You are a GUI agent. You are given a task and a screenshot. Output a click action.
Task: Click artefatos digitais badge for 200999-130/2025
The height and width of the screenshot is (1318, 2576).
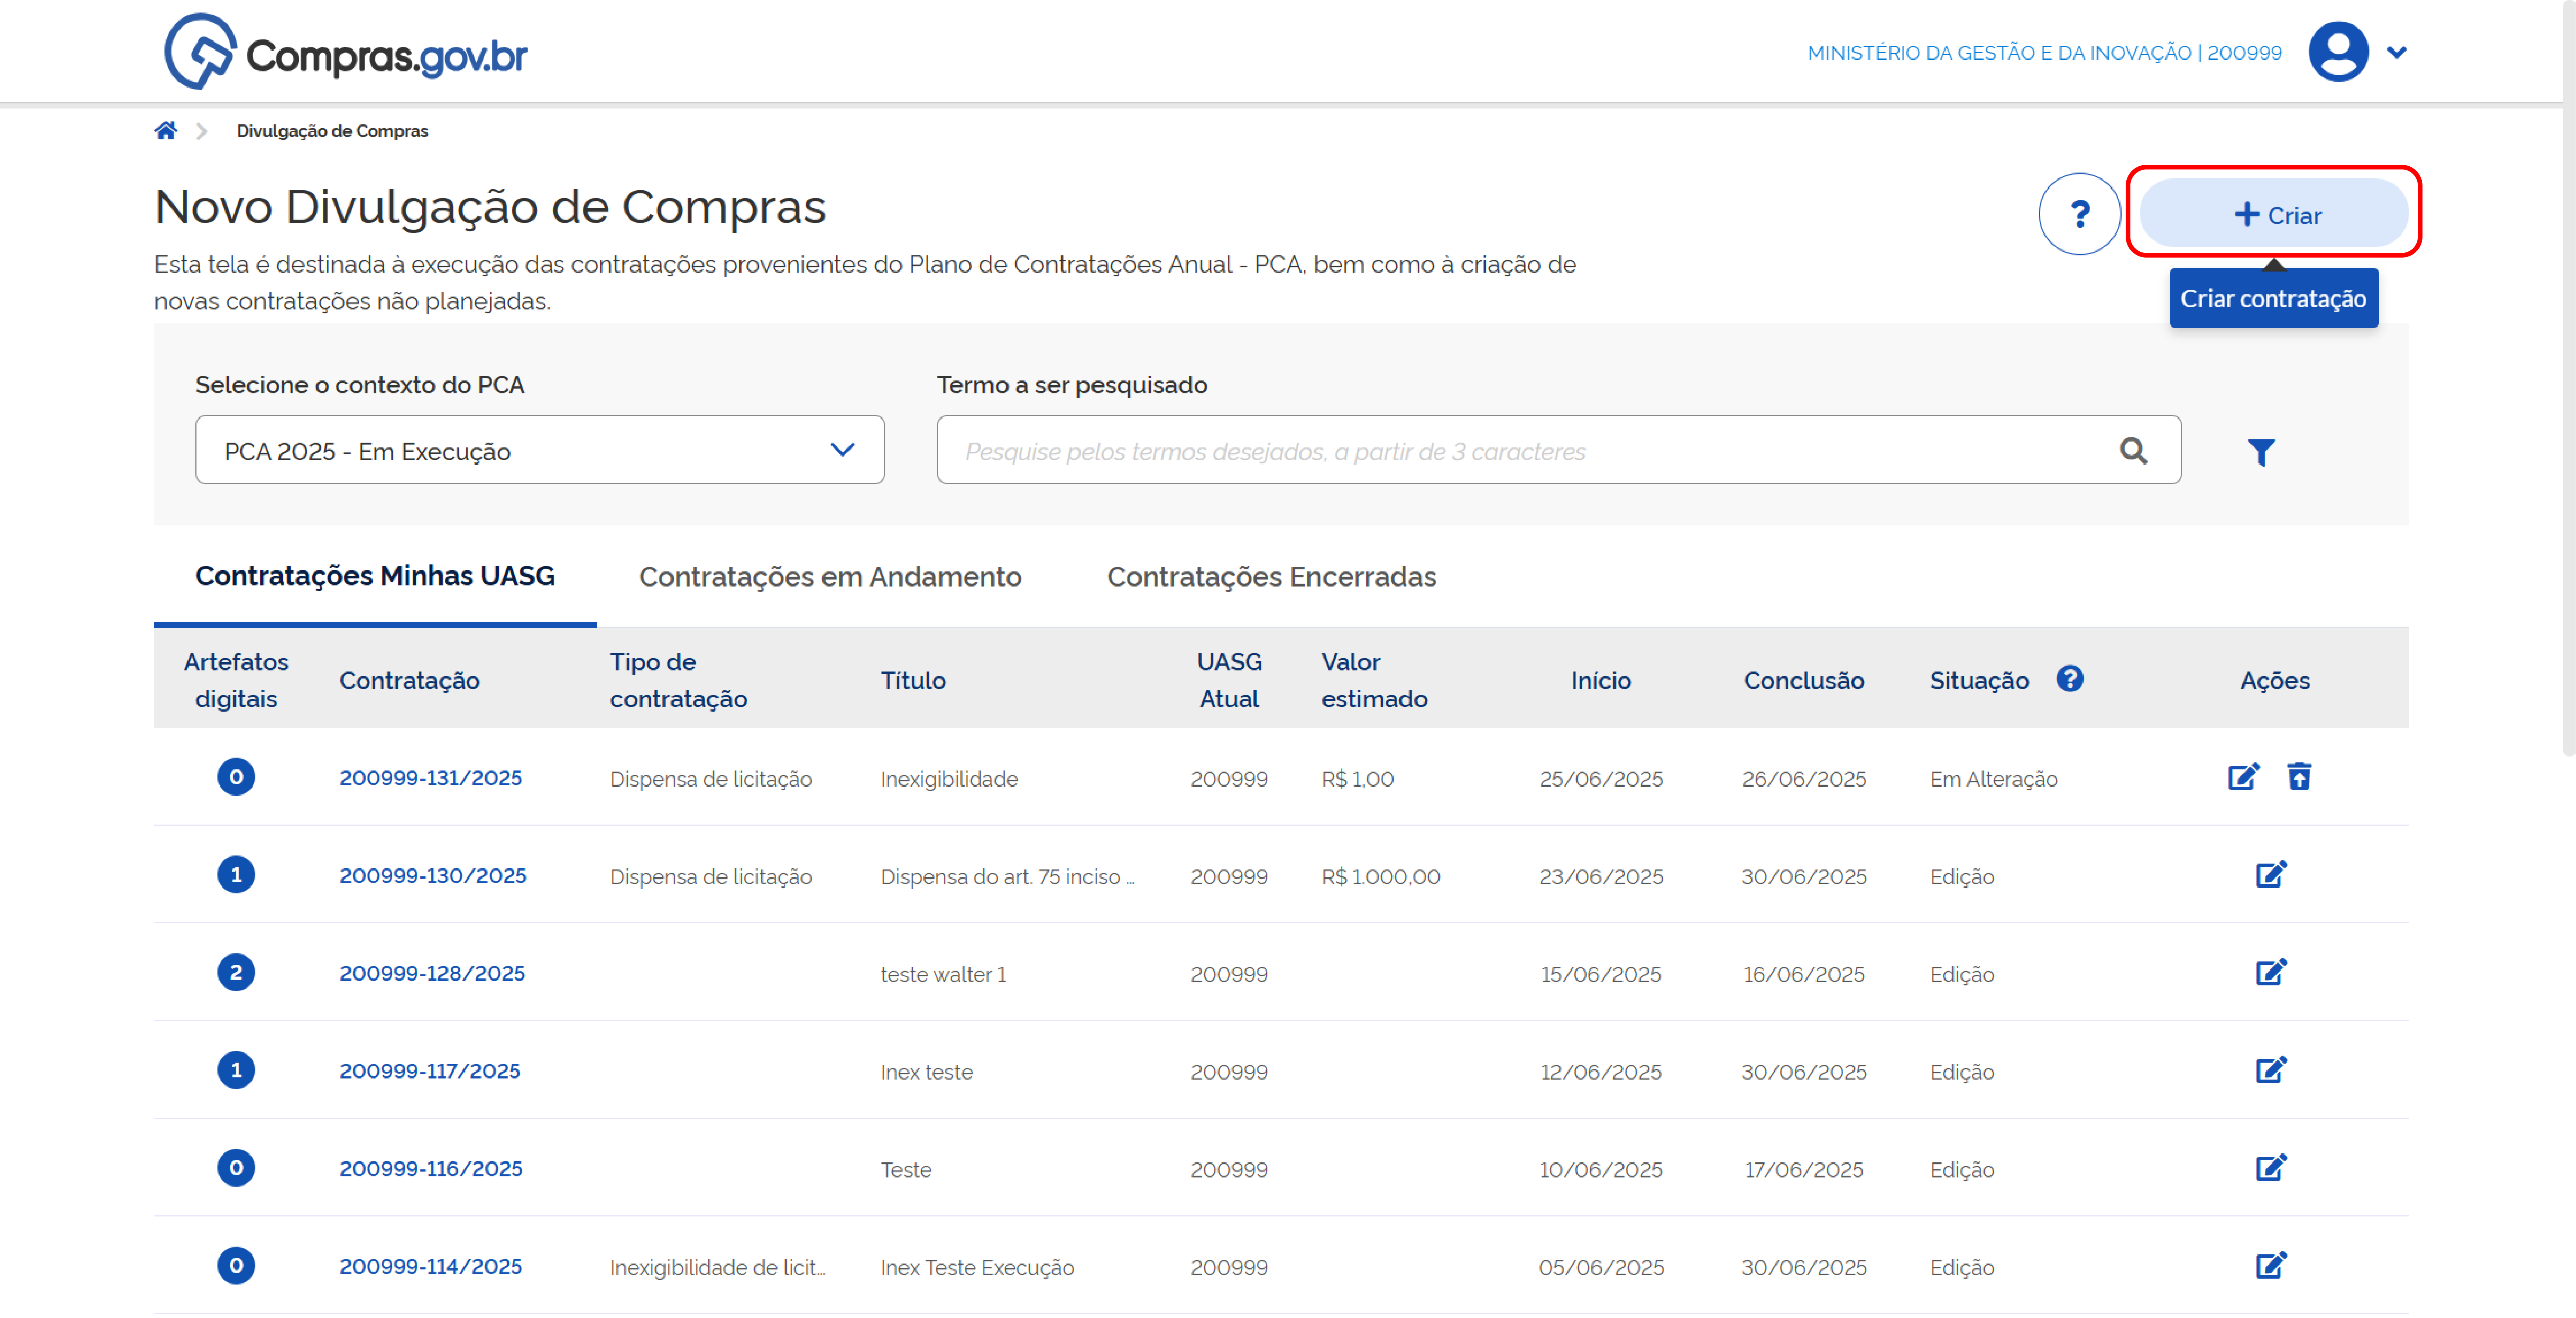tap(236, 875)
